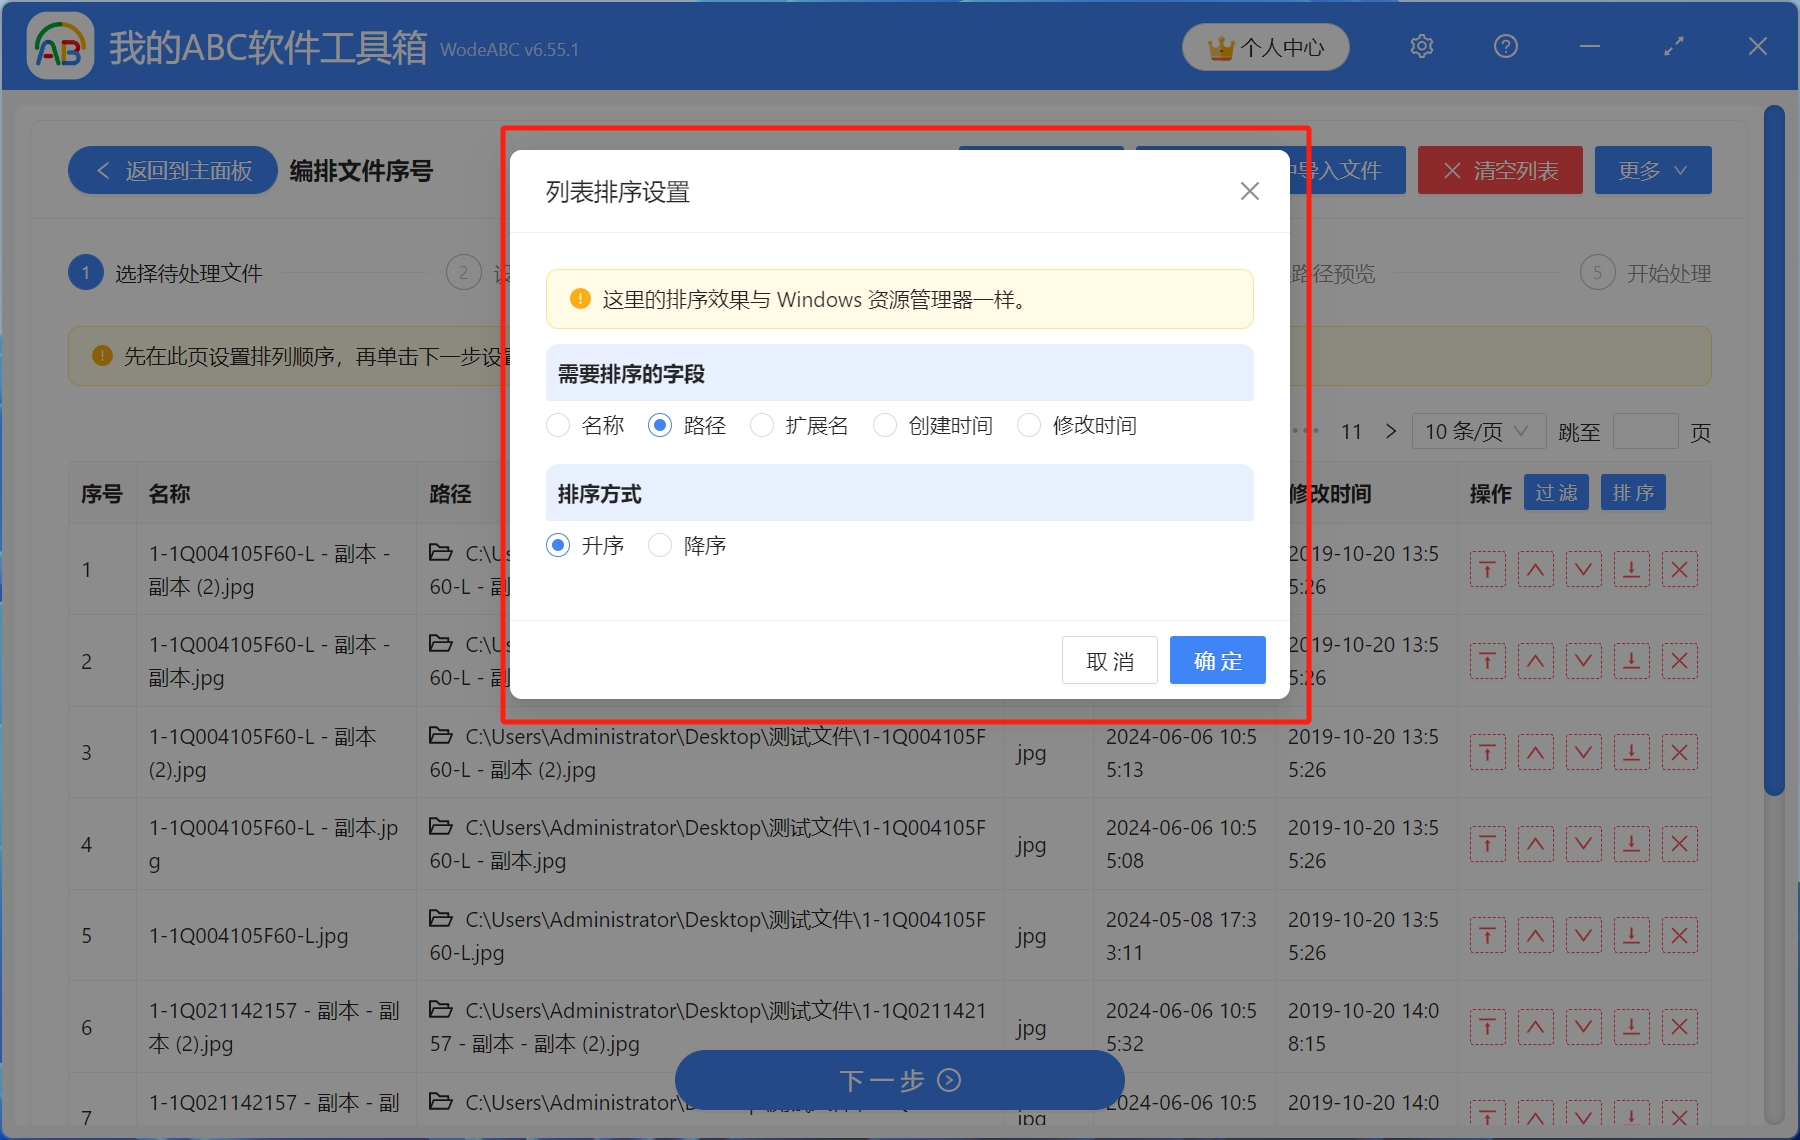The width and height of the screenshot is (1800, 1140).
Task: Confirm sort settings with 确定
Action: coord(1217,660)
